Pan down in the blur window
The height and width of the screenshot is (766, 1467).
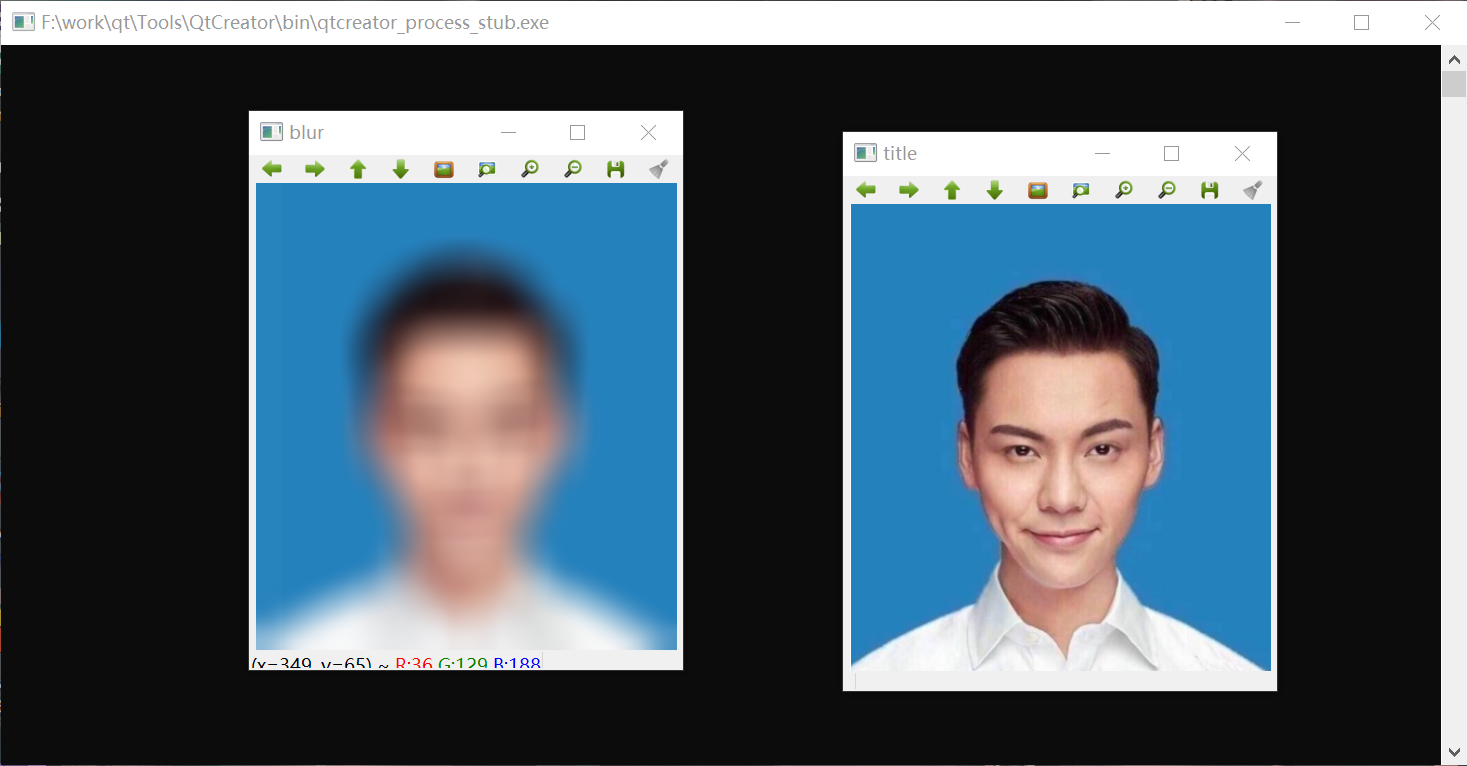[x=401, y=169]
